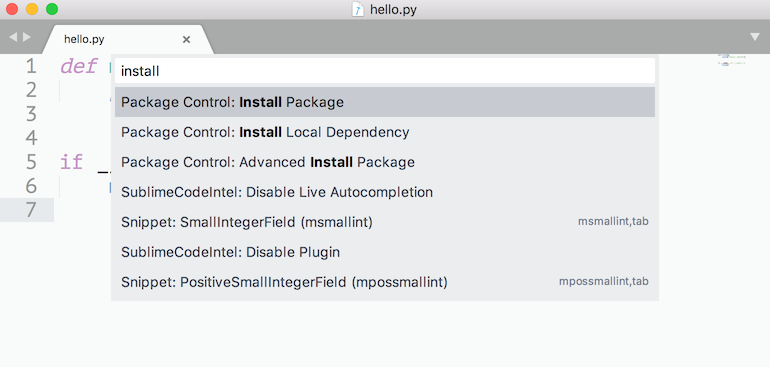Choose Package Control: Install Local Dependency
The height and width of the screenshot is (367, 770).
click(x=385, y=132)
